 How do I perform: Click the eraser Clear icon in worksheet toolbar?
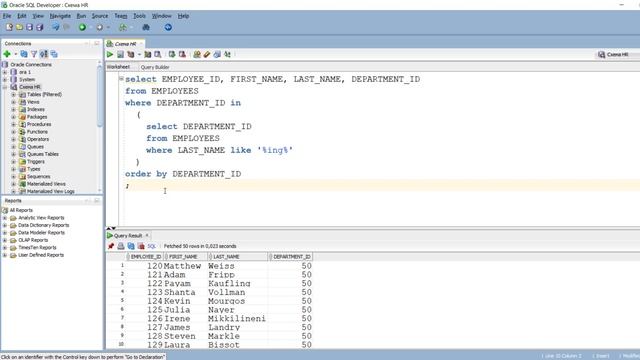[x=207, y=54]
